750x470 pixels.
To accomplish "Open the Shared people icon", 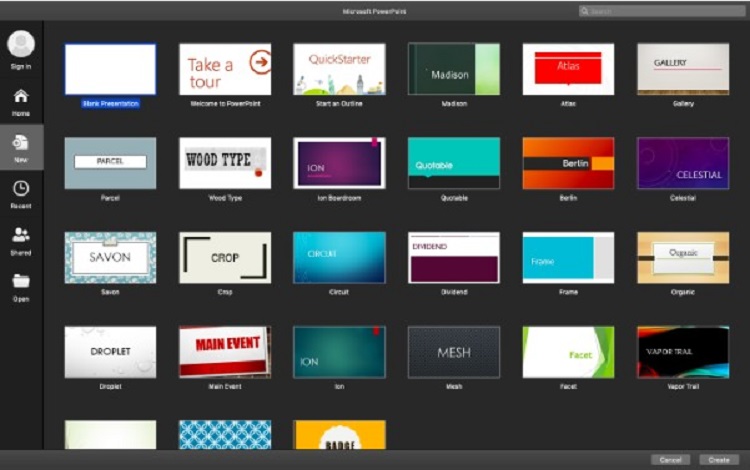I will click(x=21, y=235).
